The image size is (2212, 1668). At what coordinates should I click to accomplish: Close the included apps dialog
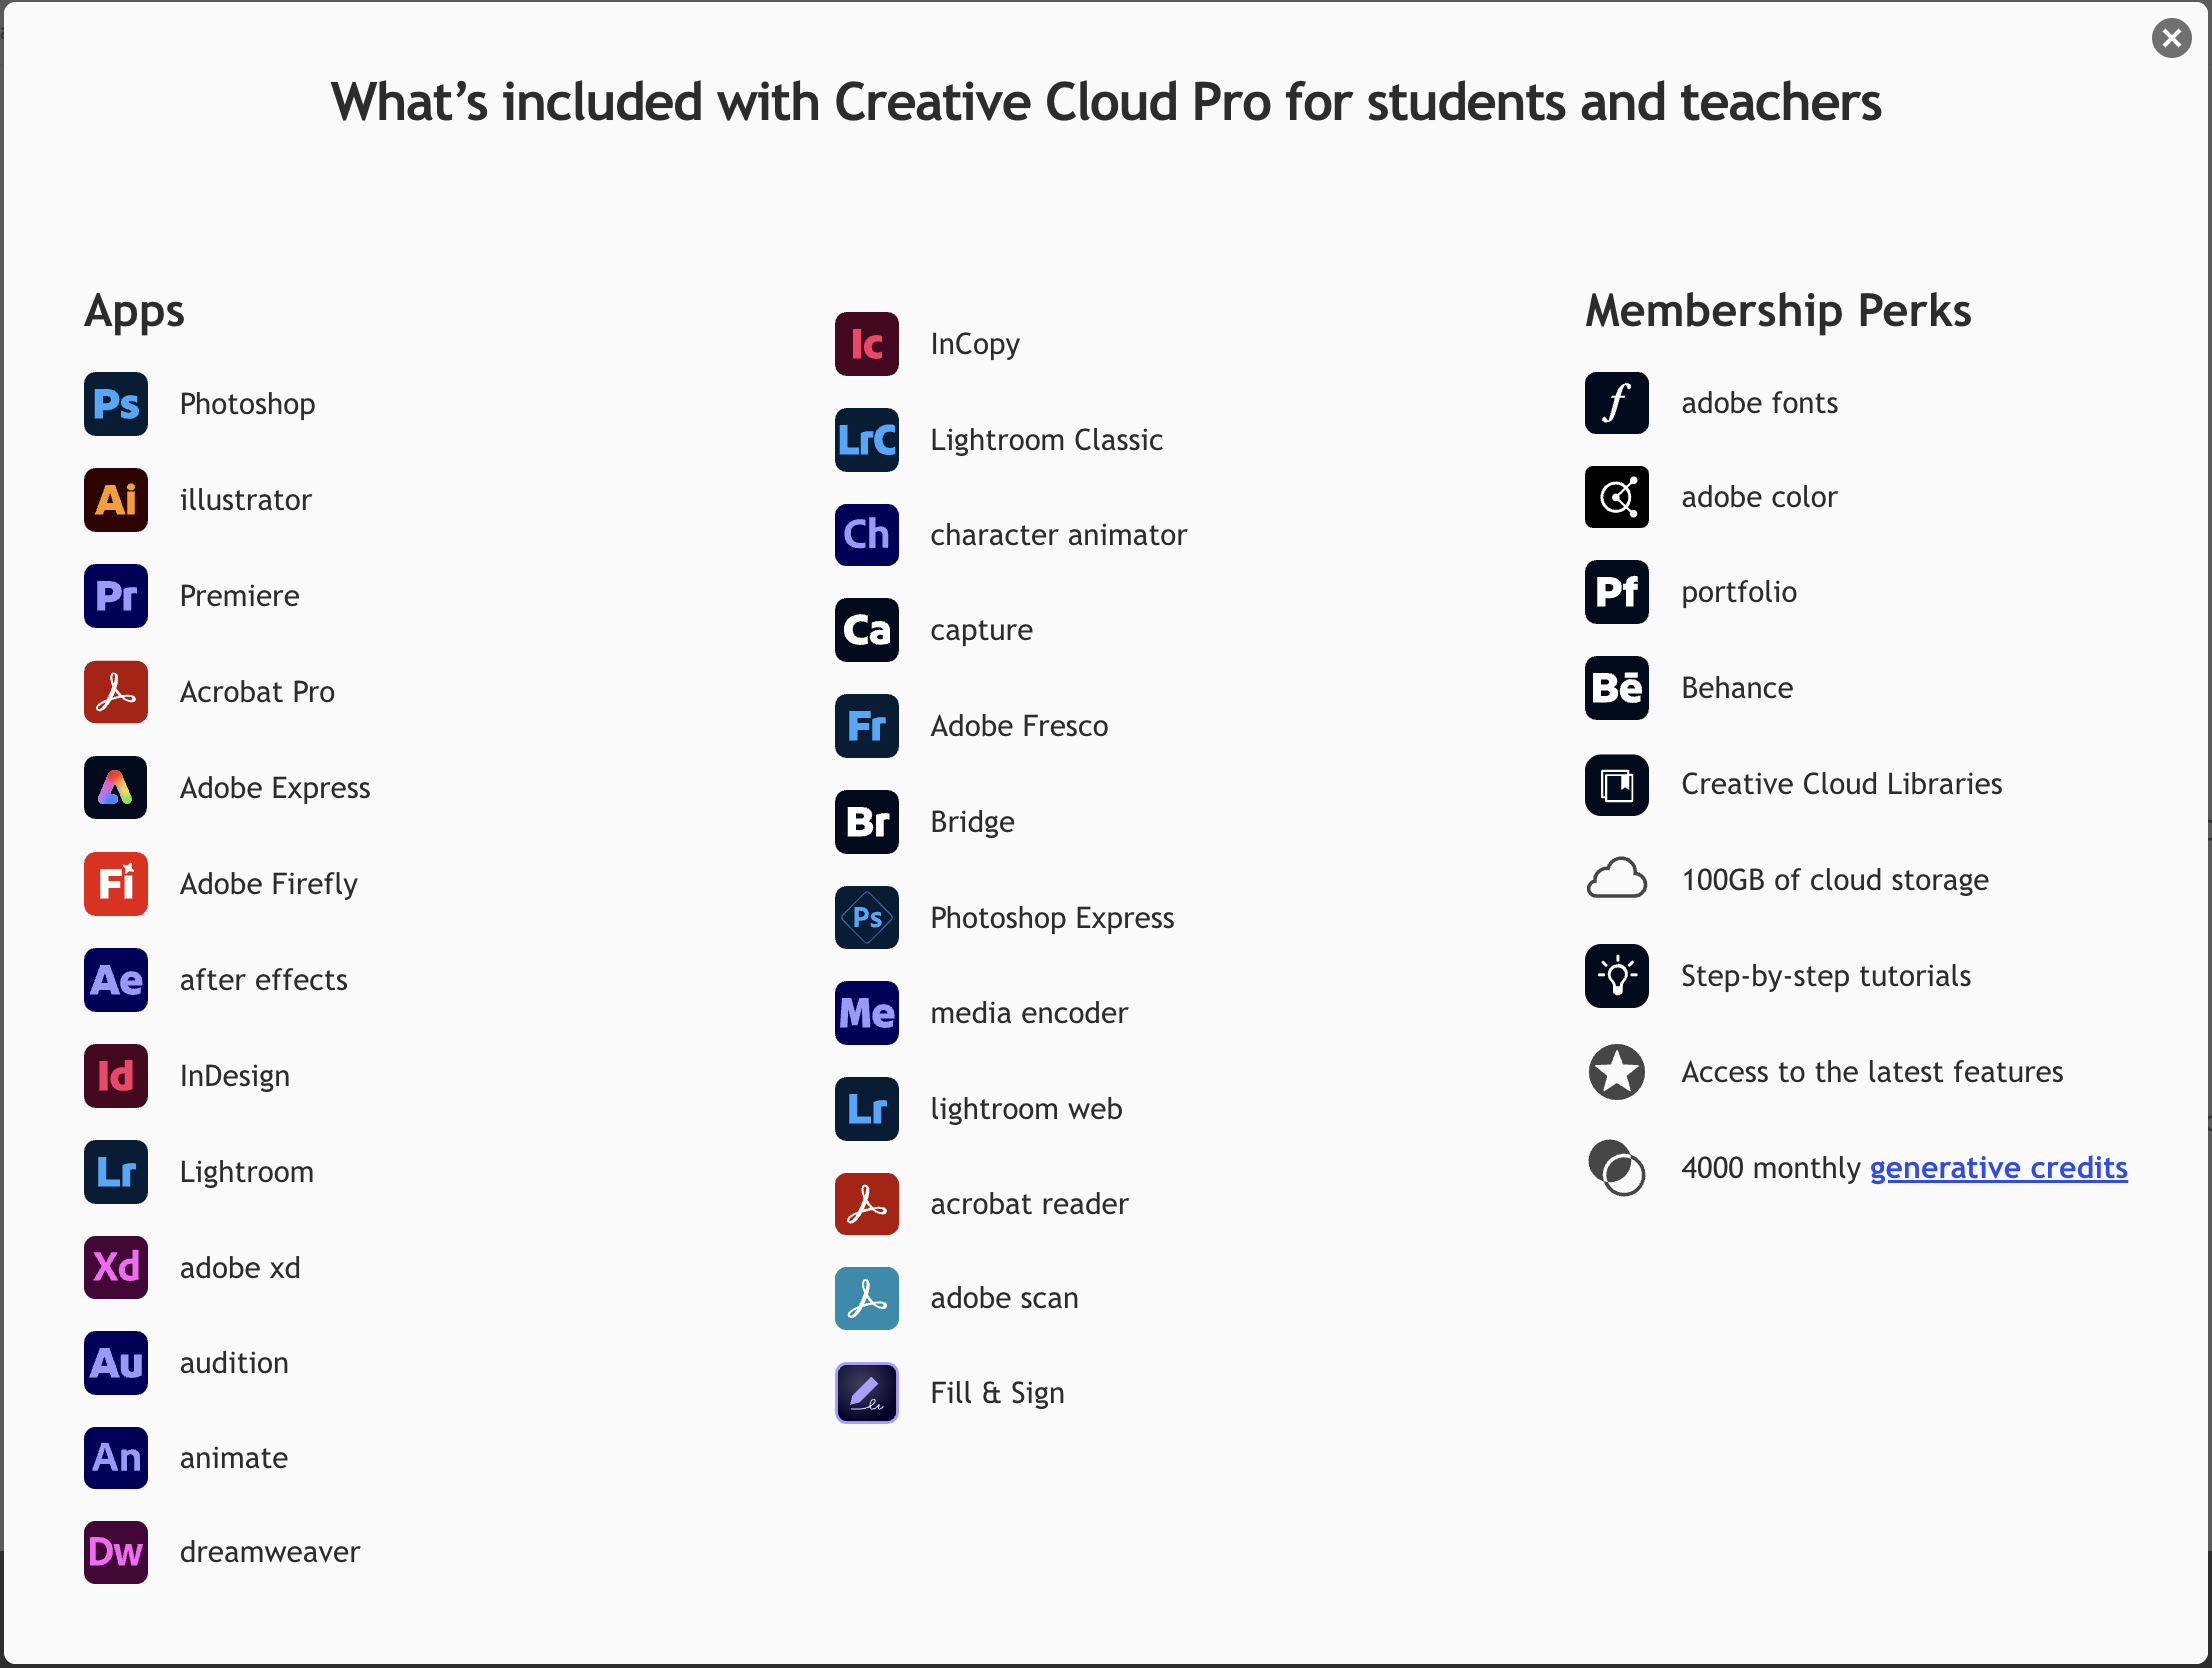[x=2171, y=38]
